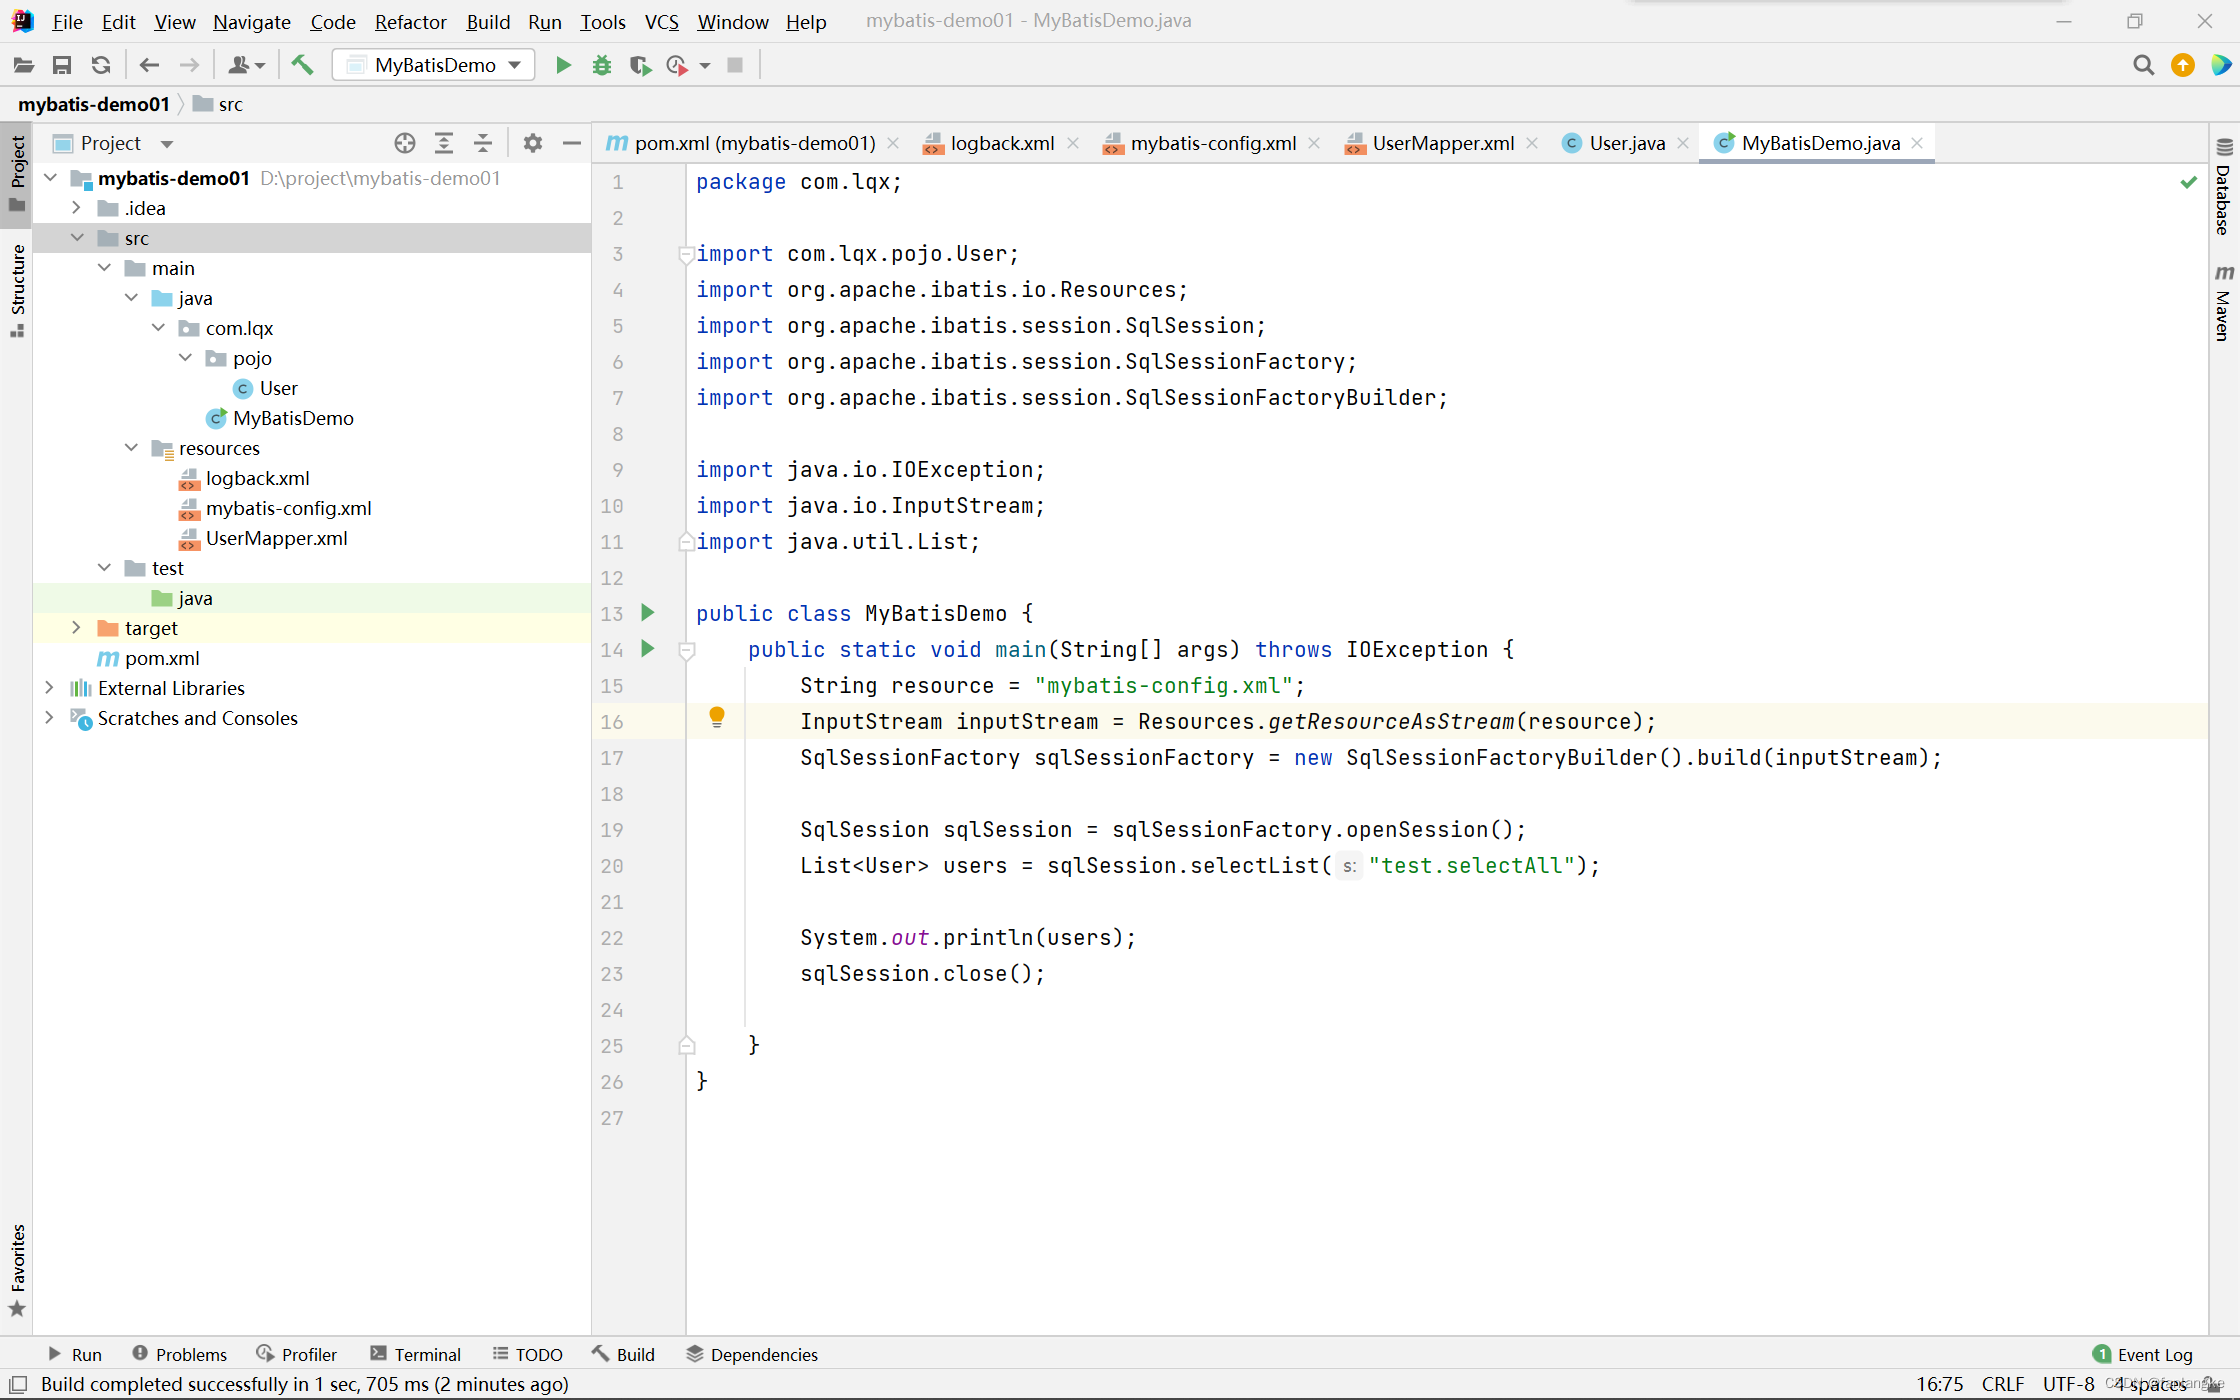Toggle the Favorites tool window
The width and height of the screenshot is (2240, 1400).
pyautogui.click(x=17, y=1270)
